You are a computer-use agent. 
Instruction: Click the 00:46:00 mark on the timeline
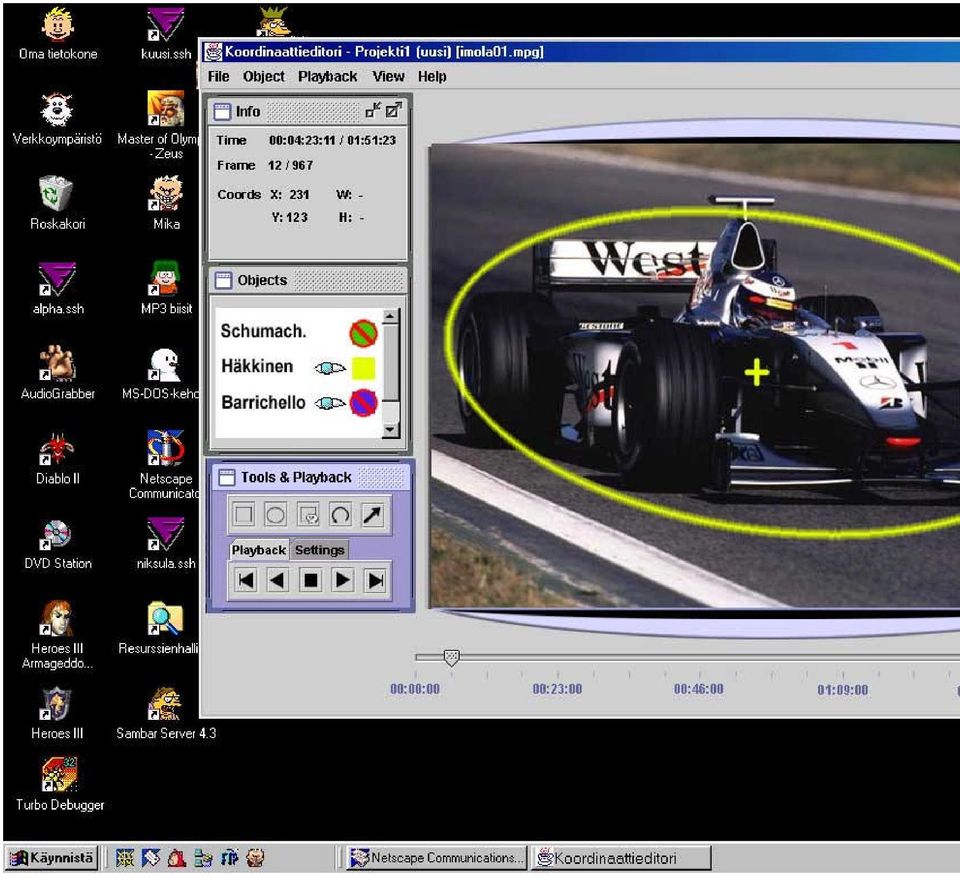pos(699,689)
